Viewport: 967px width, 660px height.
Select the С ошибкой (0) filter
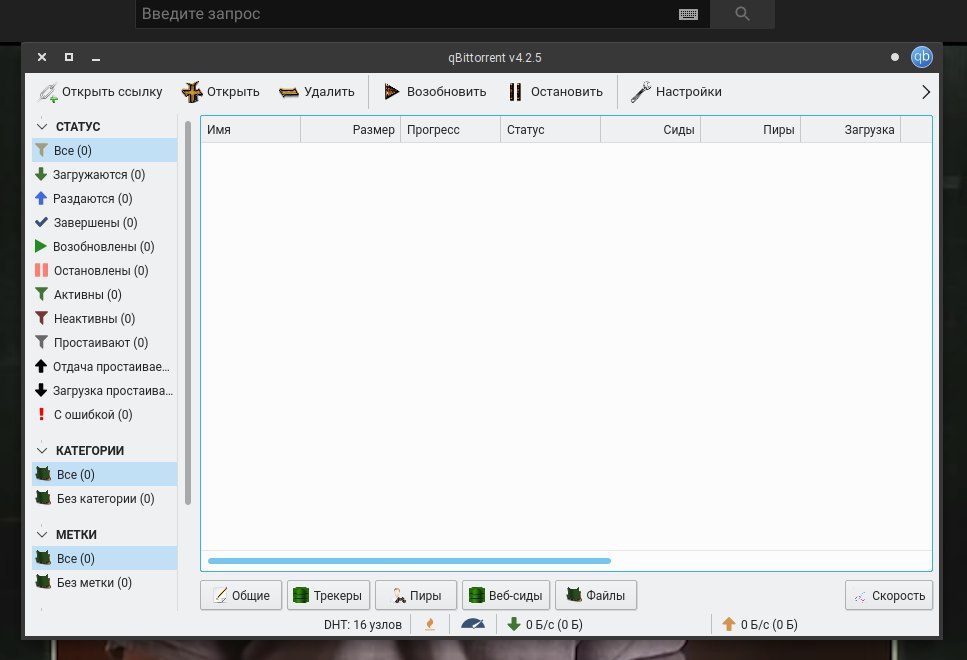click(x=104, y=415)
